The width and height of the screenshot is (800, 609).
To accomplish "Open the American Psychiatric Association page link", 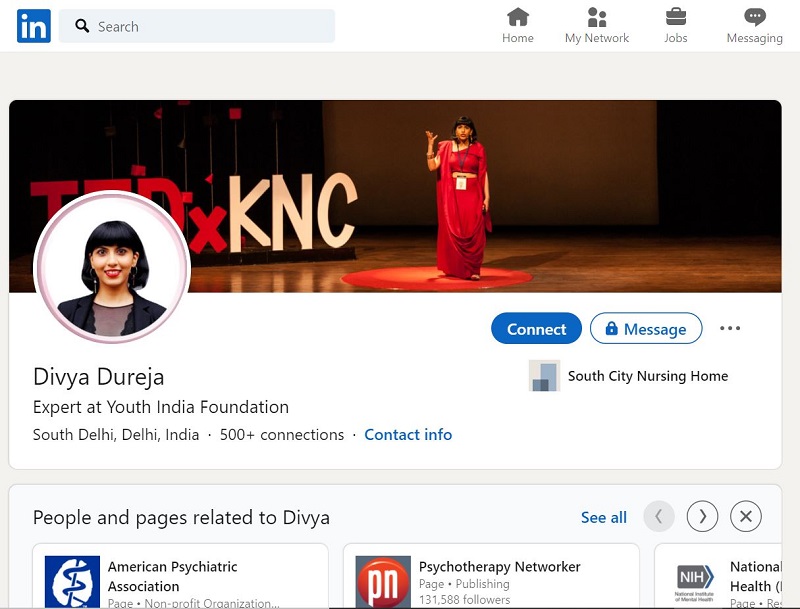I will tap(172, 576).
